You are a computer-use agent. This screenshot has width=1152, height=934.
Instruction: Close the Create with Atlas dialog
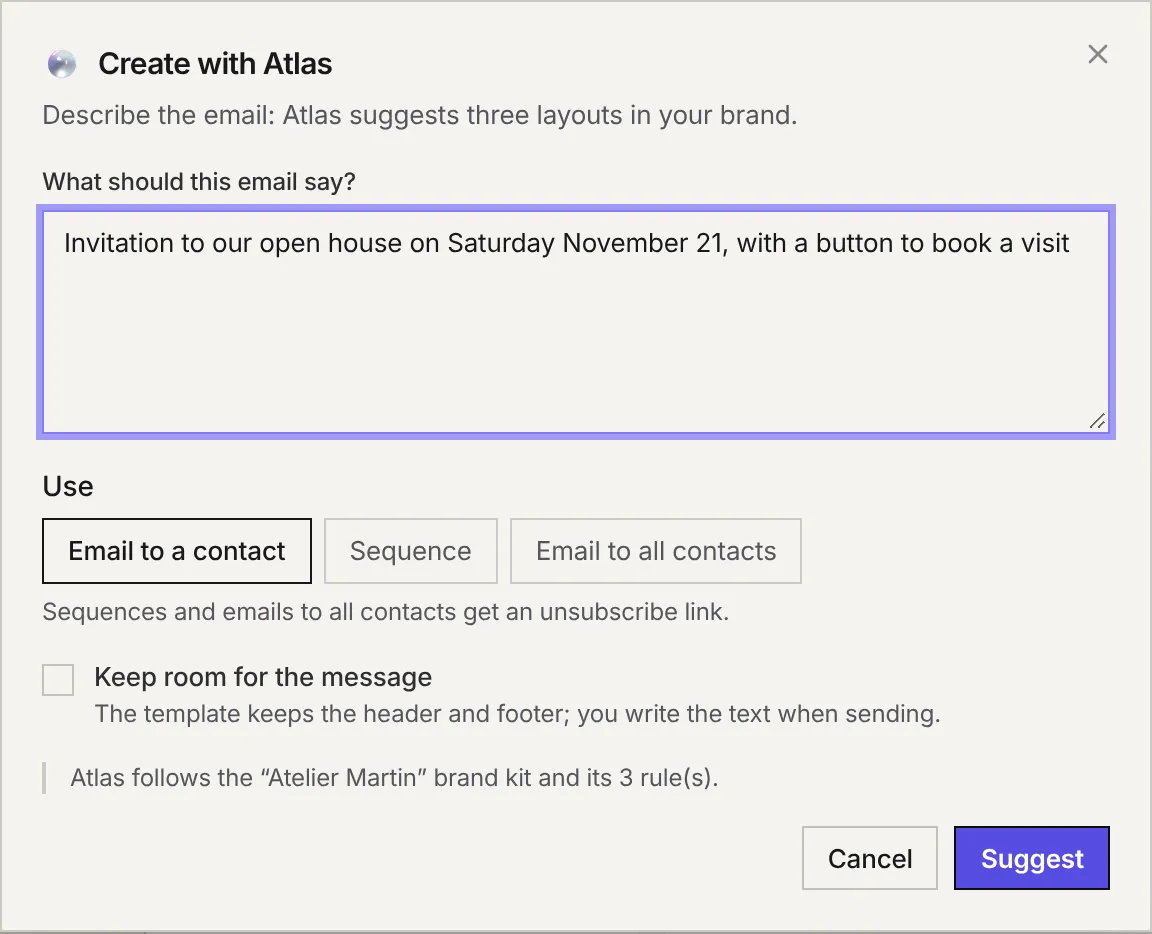[1098, 54]
